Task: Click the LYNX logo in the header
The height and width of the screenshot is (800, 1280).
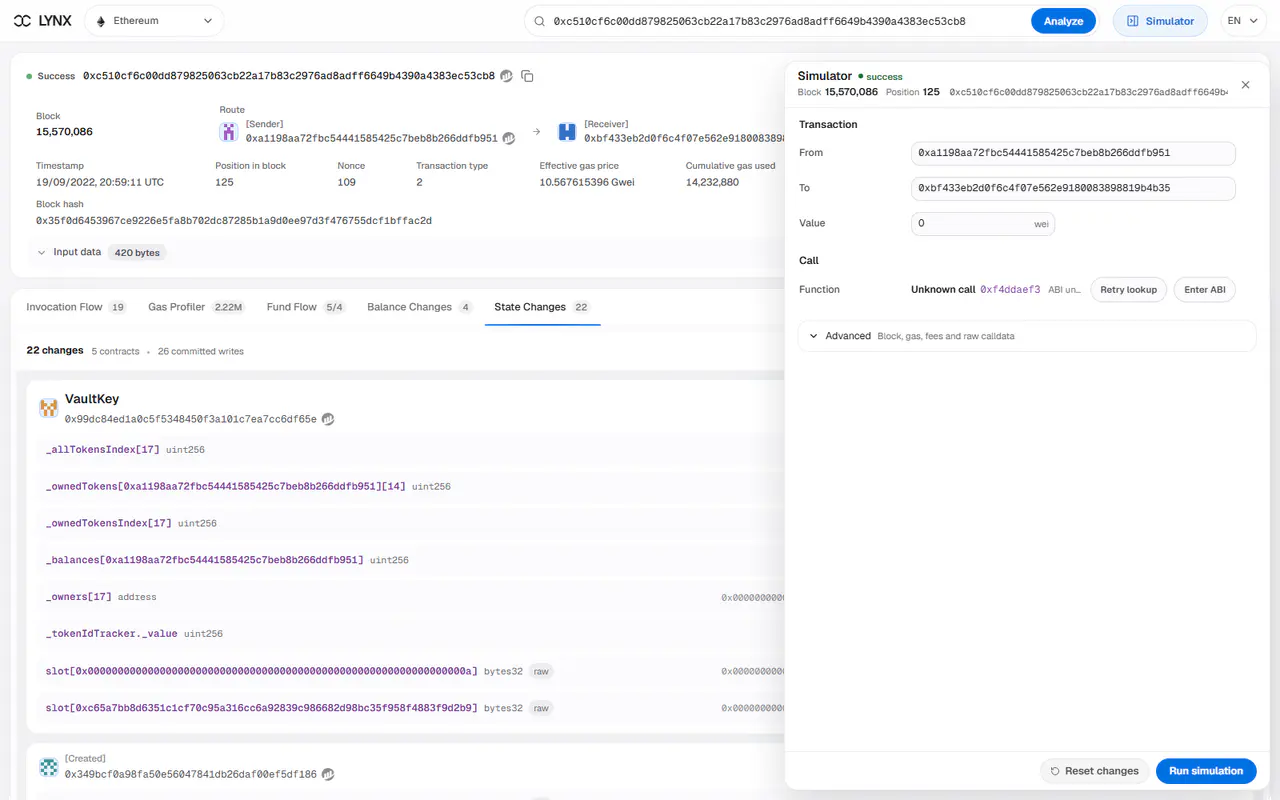Action: click(43, 21)
